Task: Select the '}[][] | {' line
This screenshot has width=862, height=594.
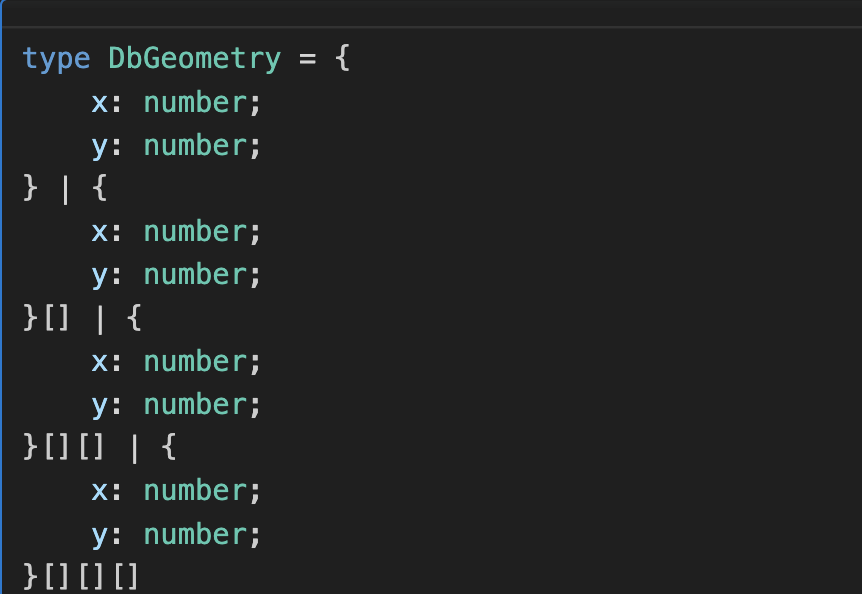Action: tap(100, 447)
